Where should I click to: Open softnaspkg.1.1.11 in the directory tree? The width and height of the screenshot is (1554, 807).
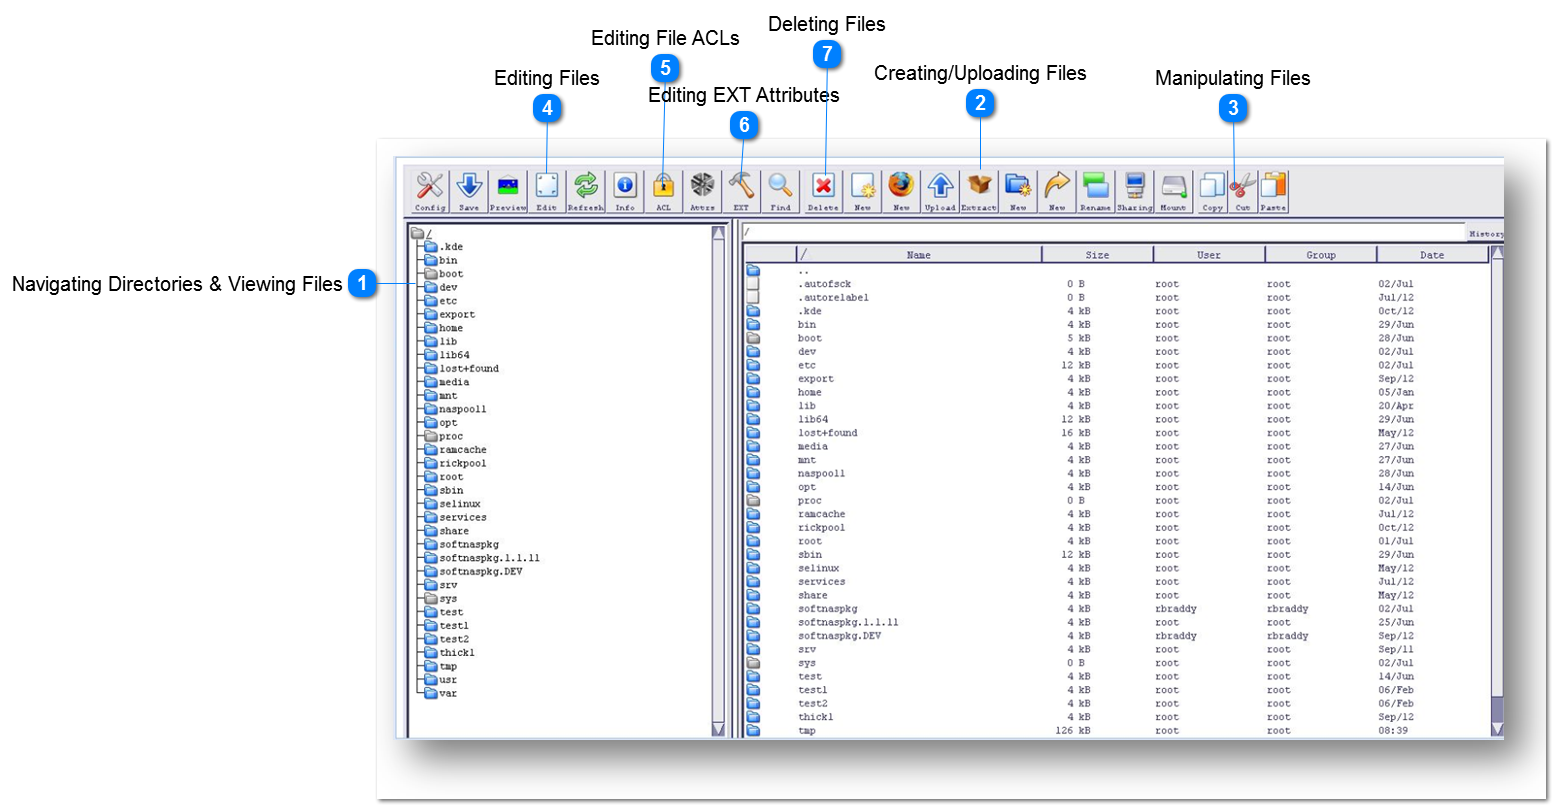tap(481, 558)
